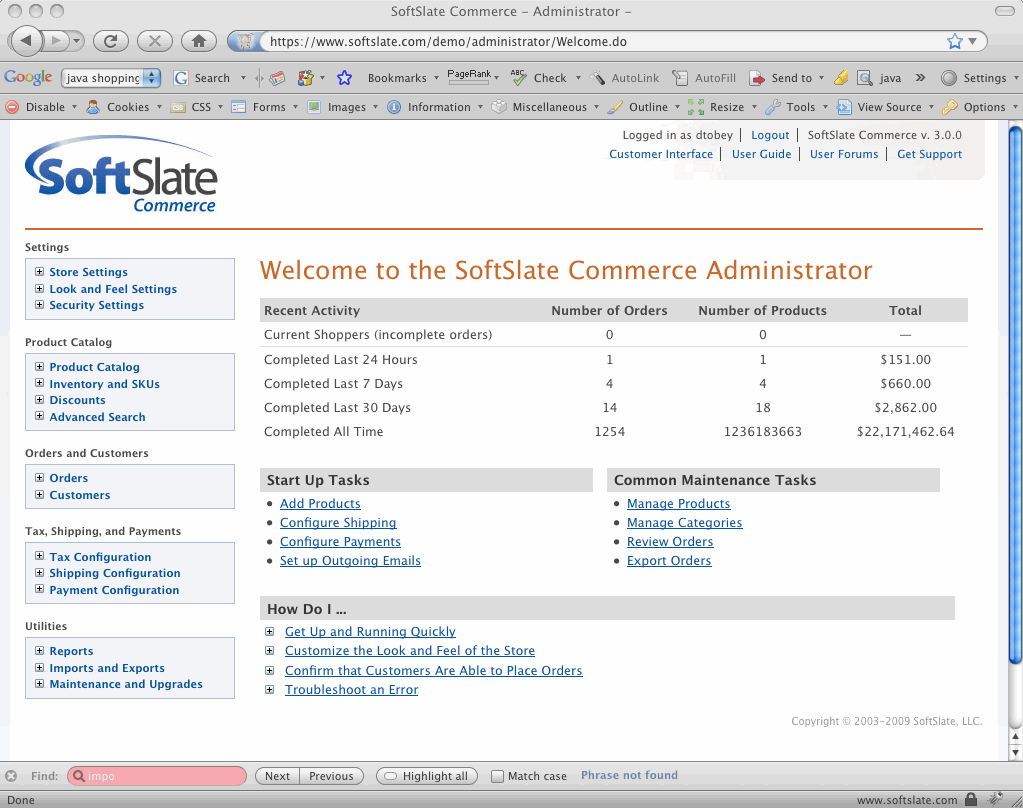Show more Google toolbar items with chevron
Screen dimensions: 1023x808
920,78
